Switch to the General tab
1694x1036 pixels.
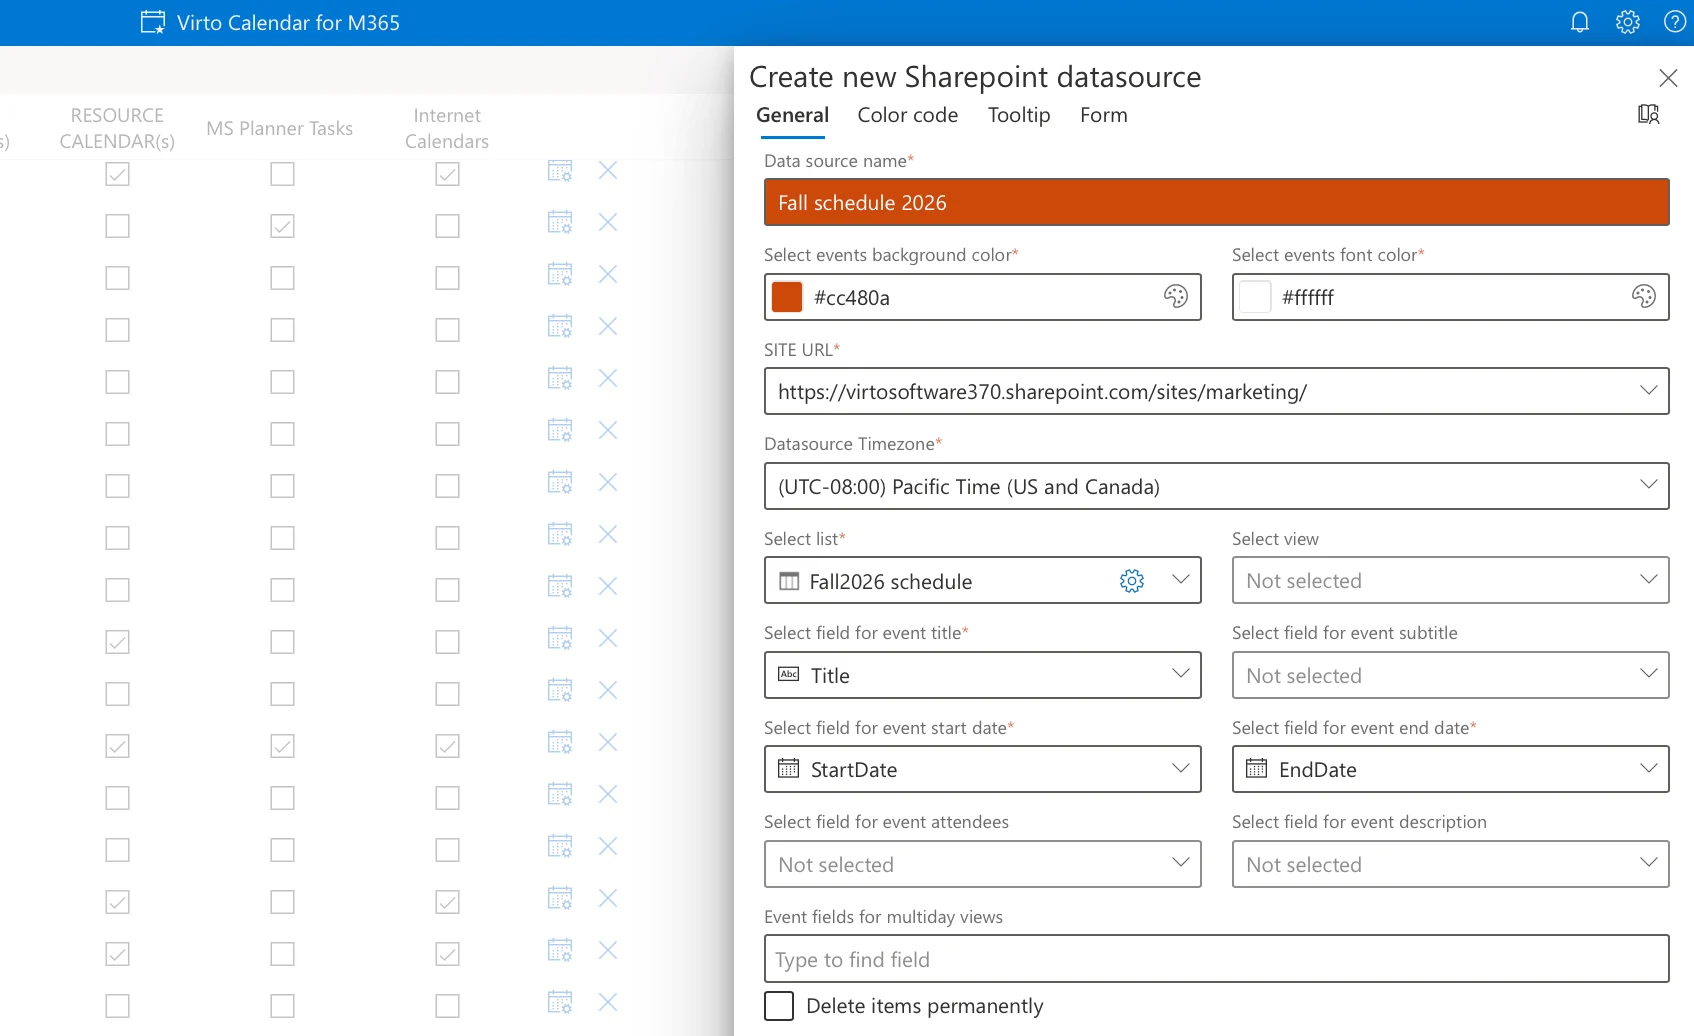(792, 115)
